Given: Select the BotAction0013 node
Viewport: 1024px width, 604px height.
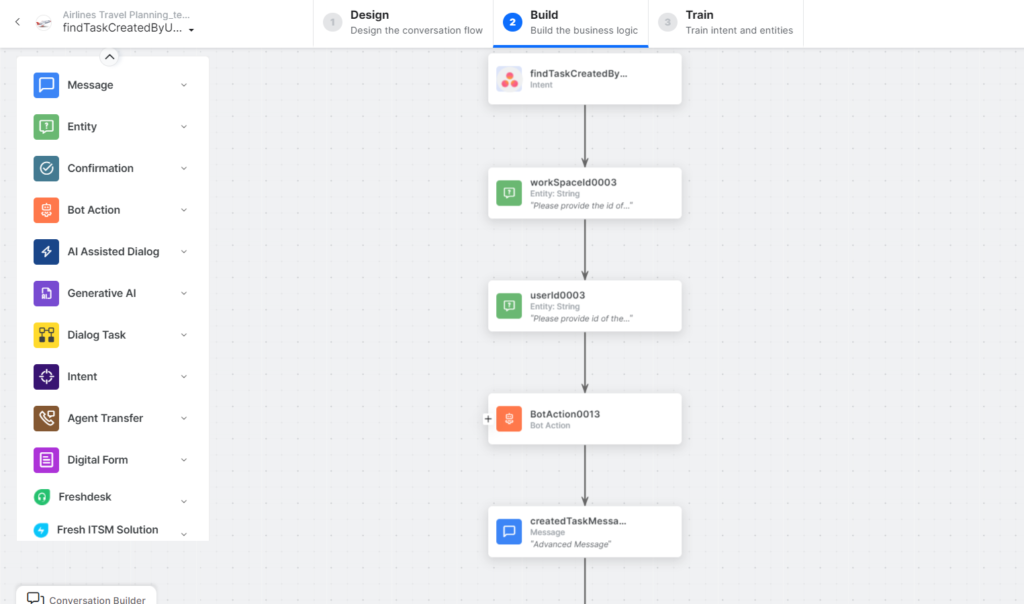Looking at the screenshot, I should [x=584, y=418].
